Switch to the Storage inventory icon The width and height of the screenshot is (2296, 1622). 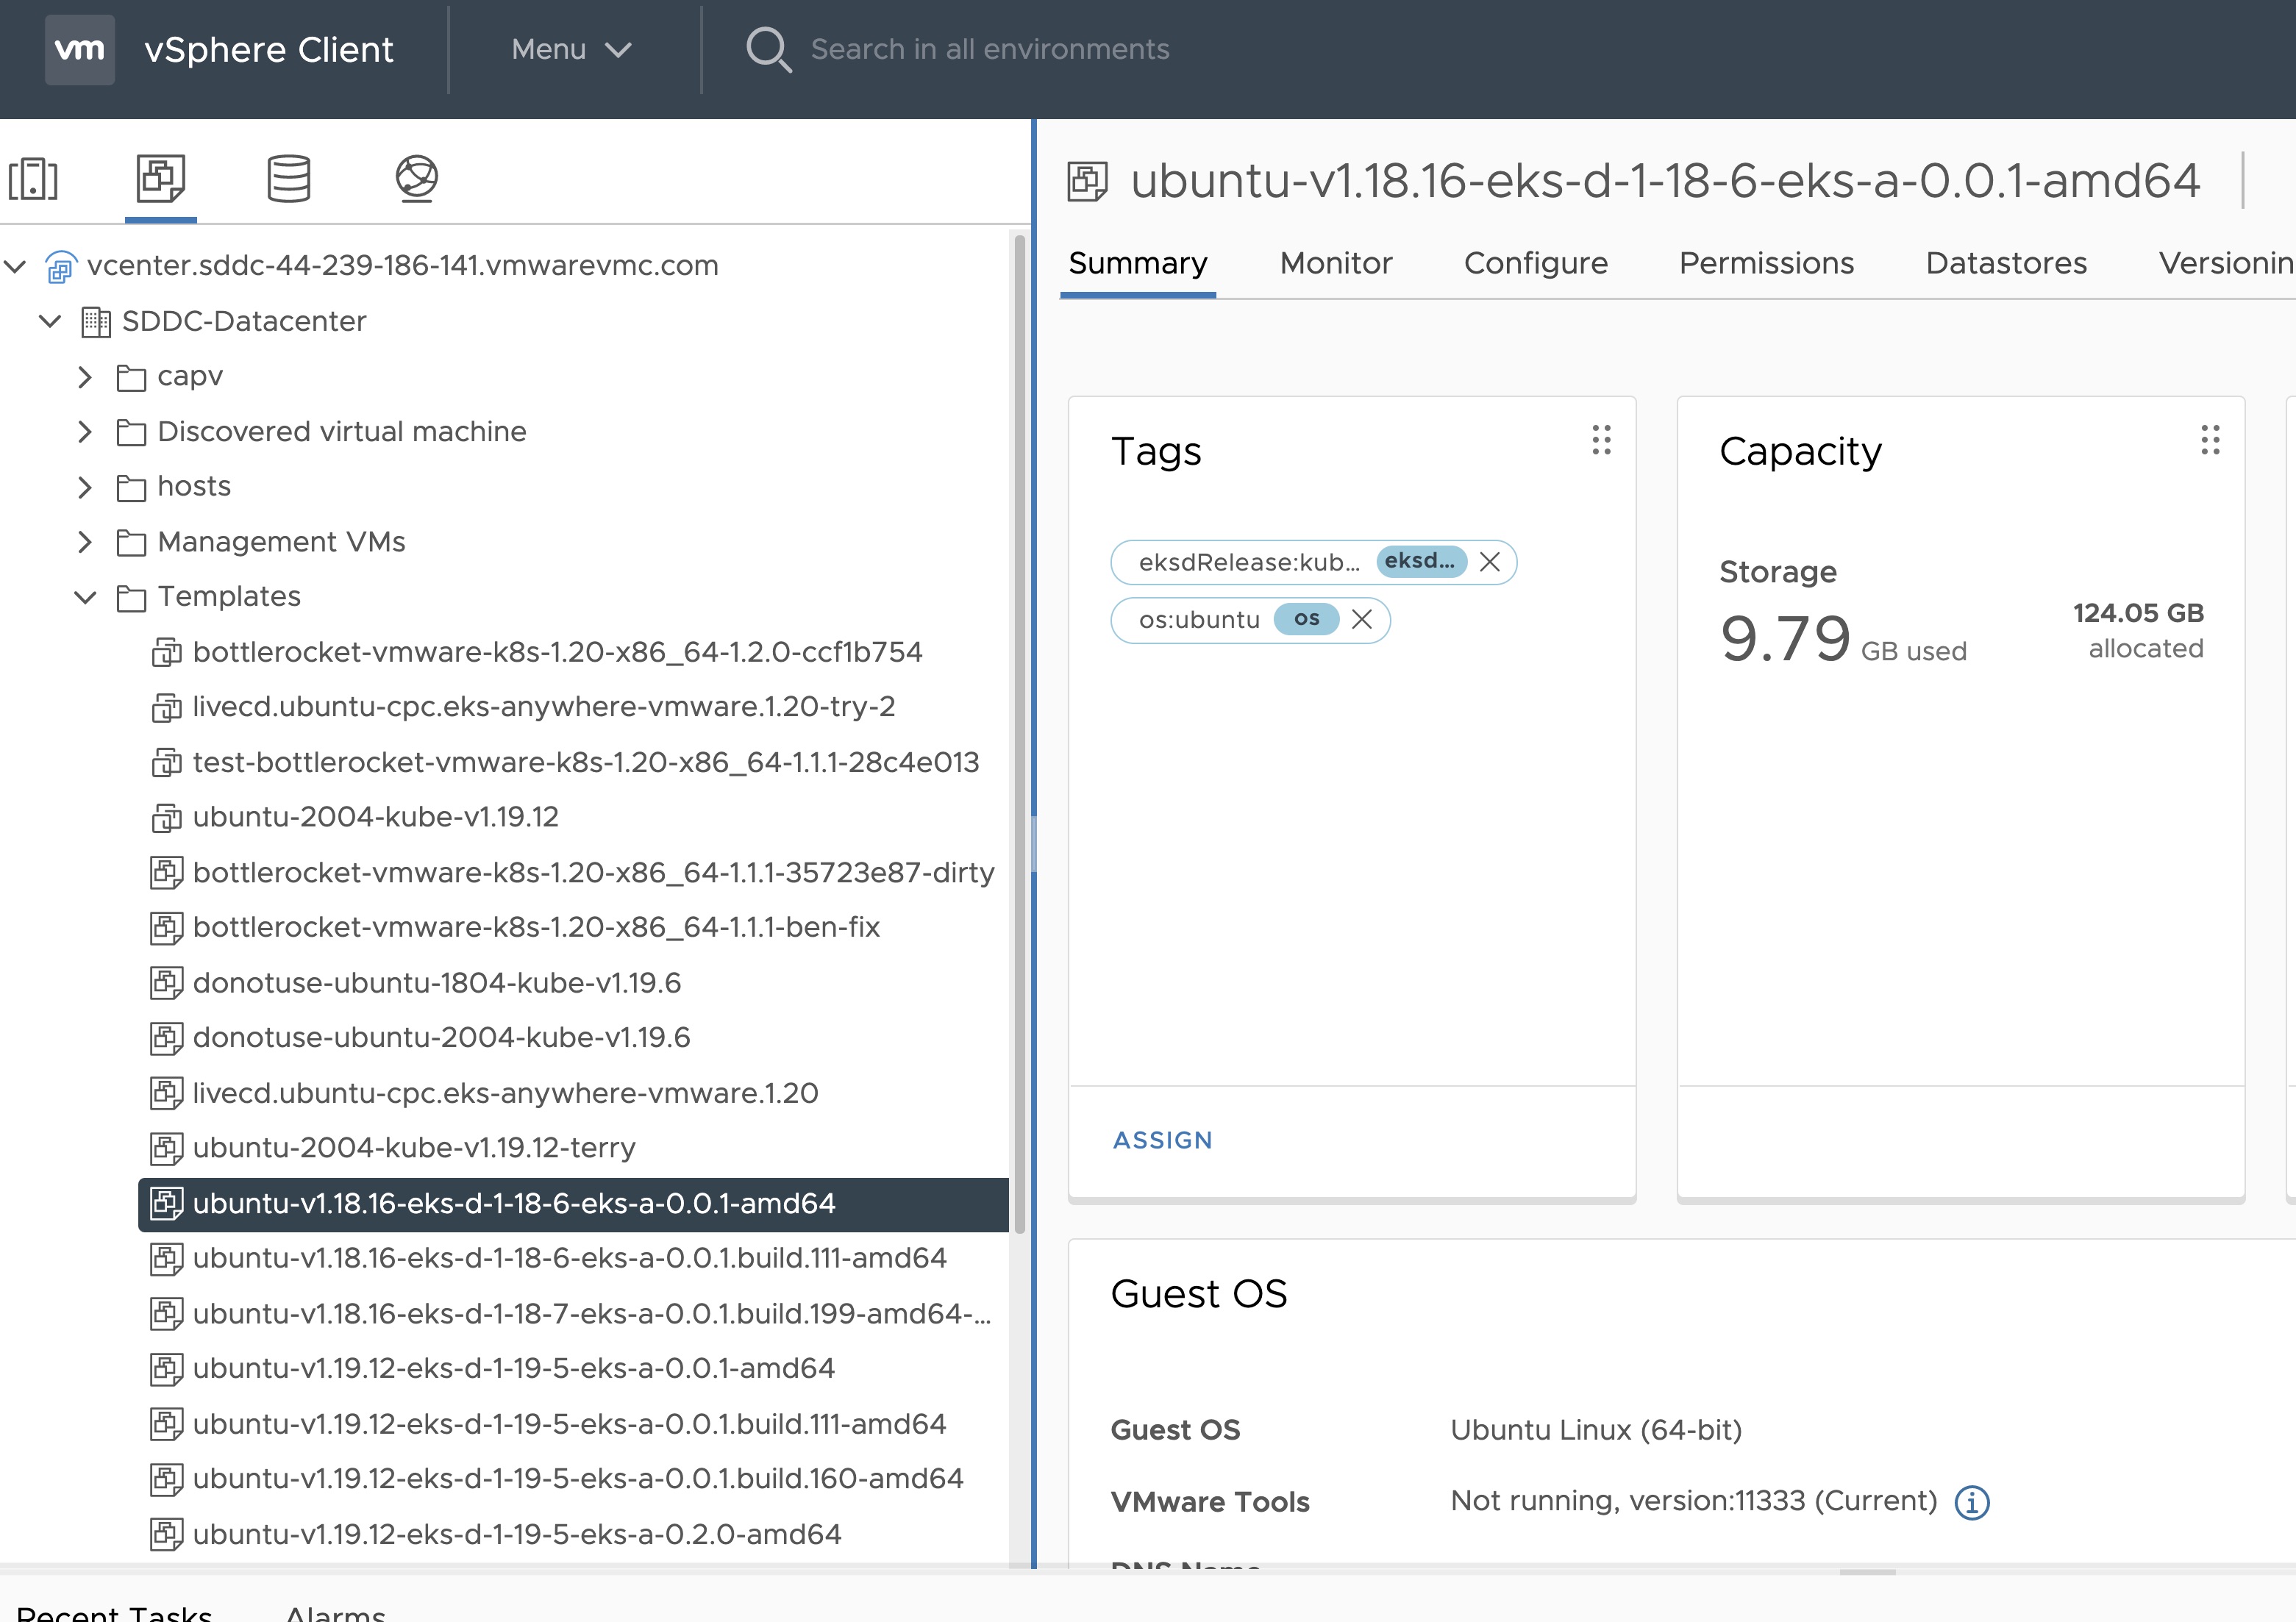pos(289,179)
